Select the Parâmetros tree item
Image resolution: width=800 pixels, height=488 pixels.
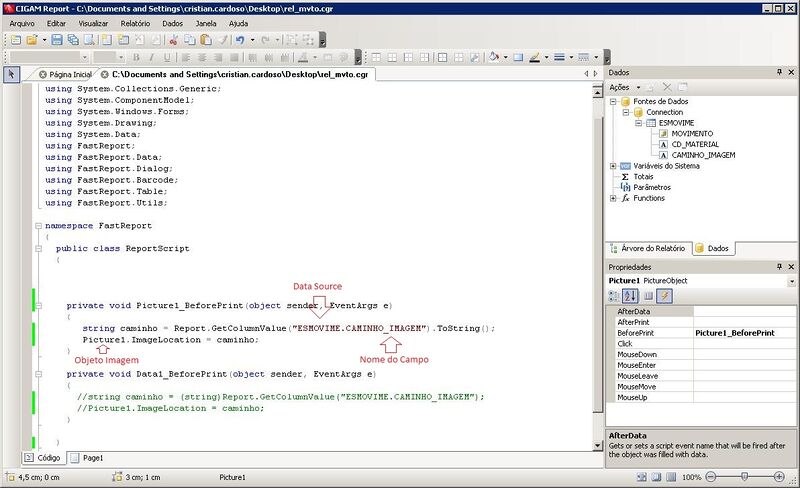pyautogui.click(x=652, y=187)
